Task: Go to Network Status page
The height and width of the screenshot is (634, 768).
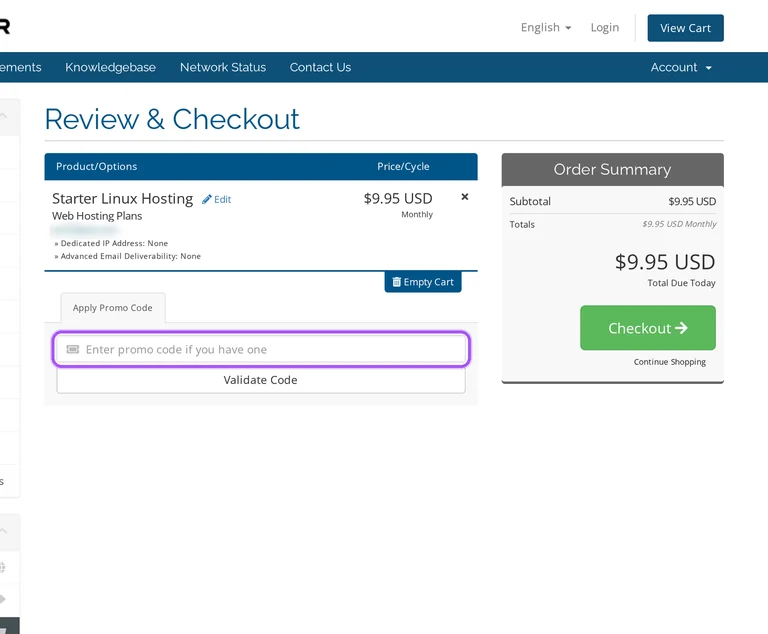Action: (x=223, y=67)
